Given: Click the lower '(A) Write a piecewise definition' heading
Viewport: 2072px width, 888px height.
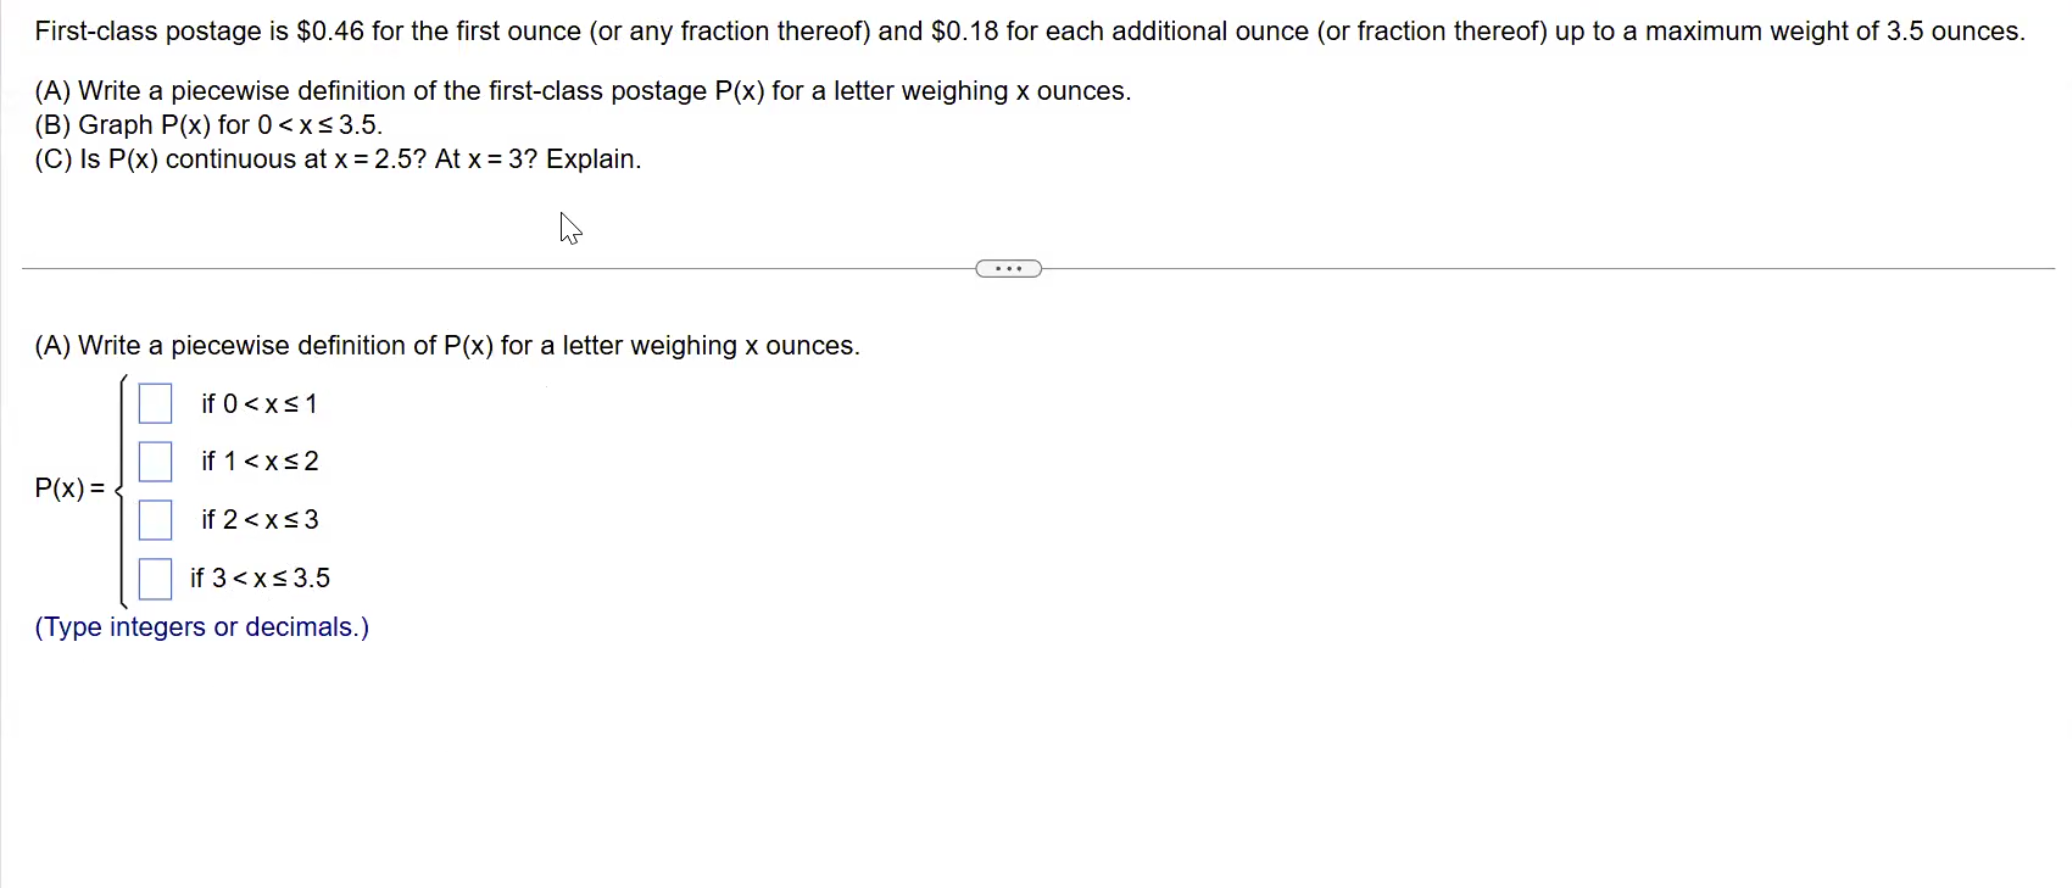Looking at the screenshot, I should [x=447, y=346].
